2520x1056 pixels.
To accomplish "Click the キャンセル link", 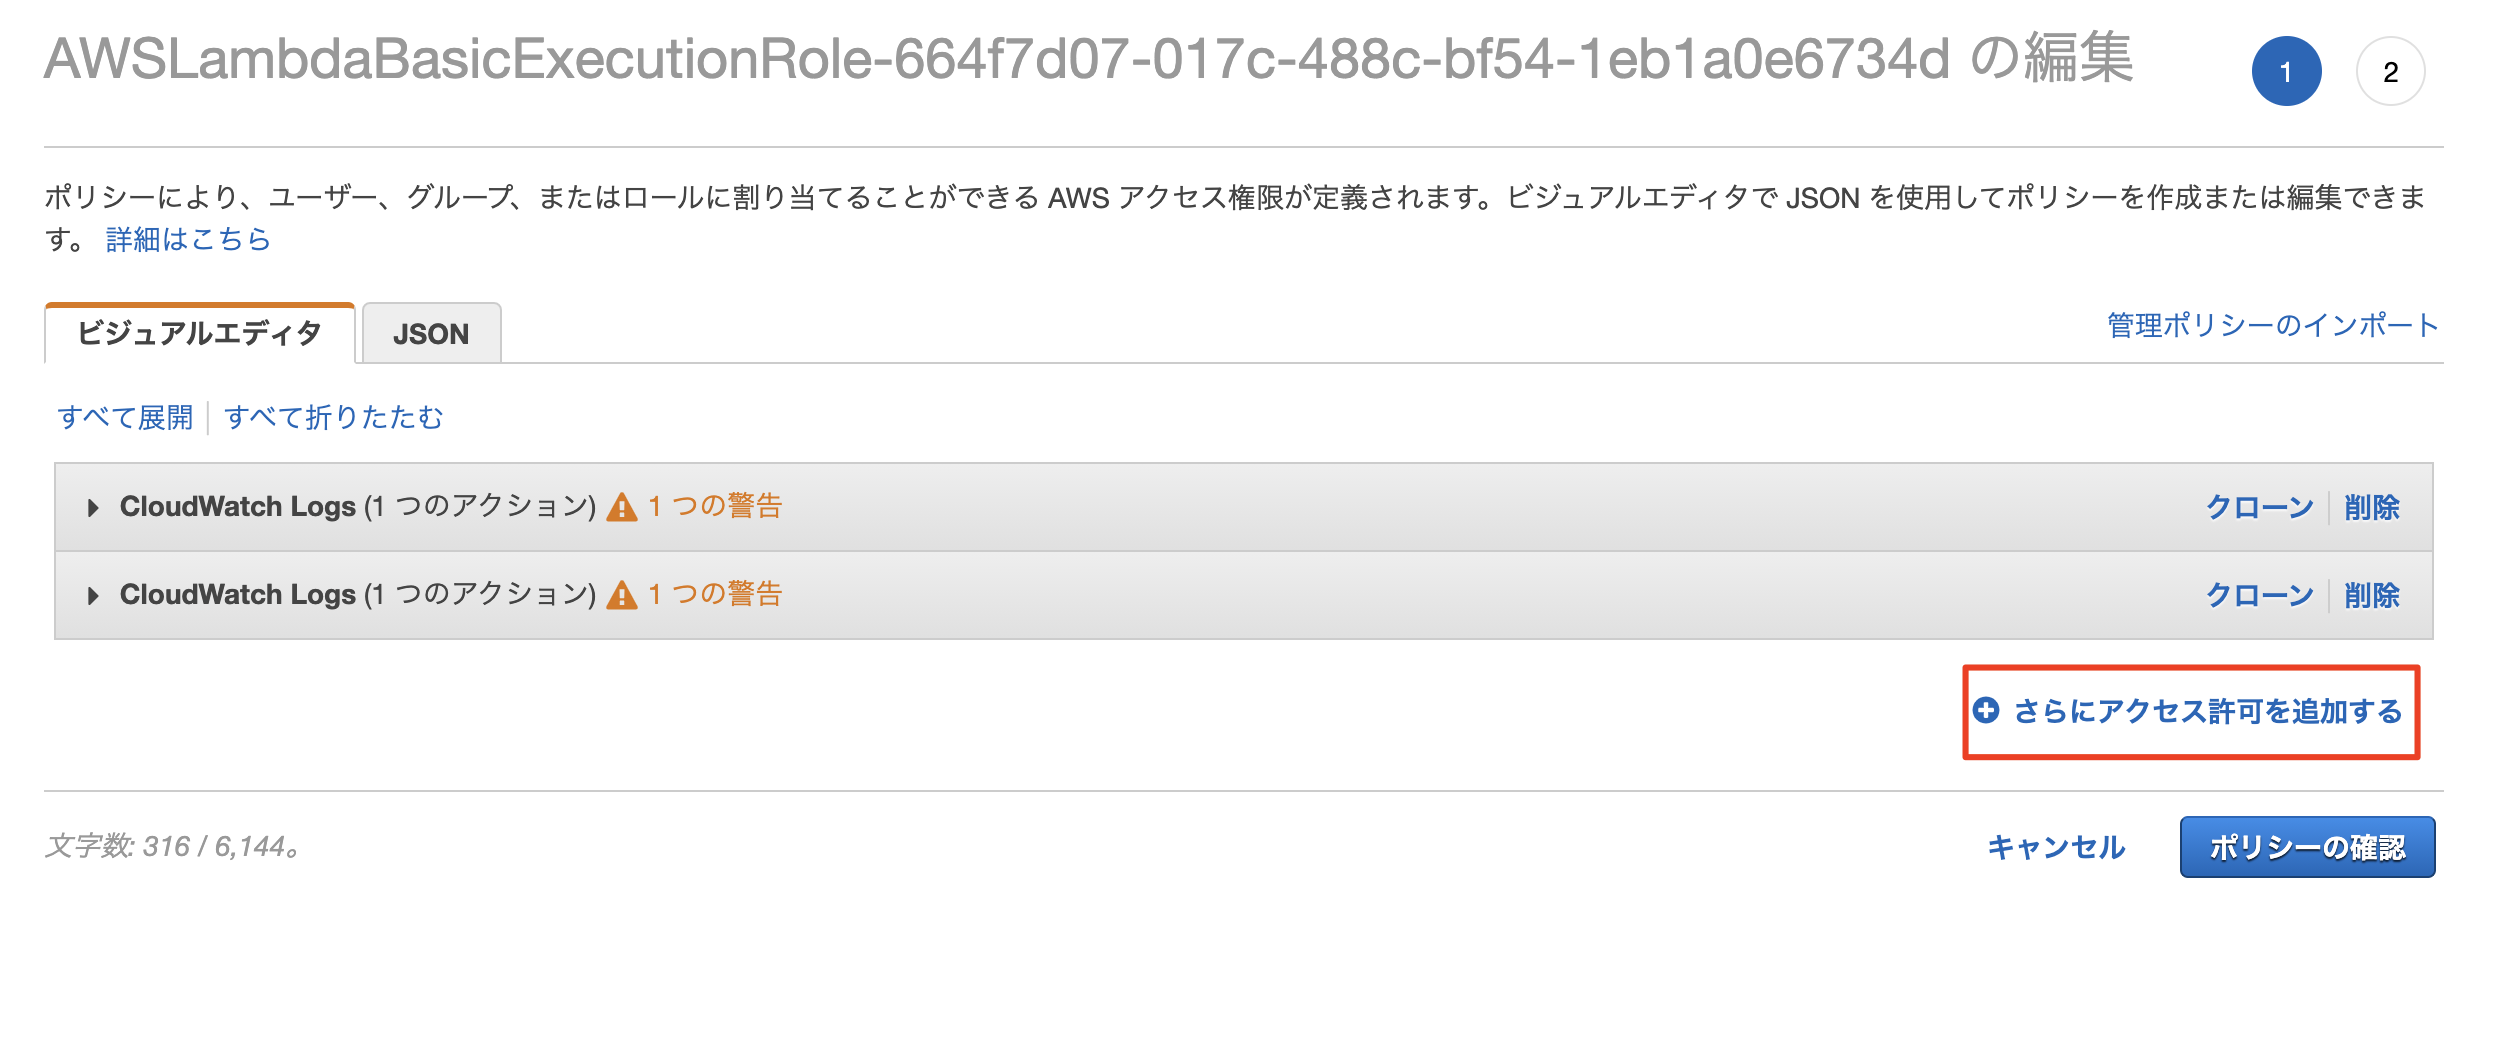I will (2056, 847).
